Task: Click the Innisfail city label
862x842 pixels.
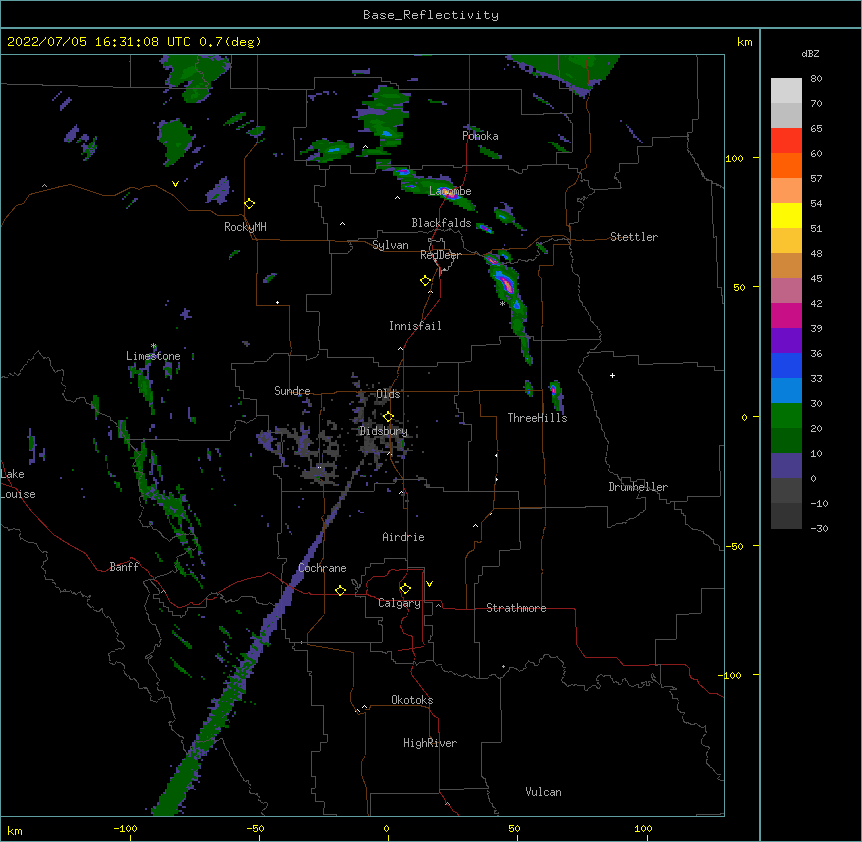Action: point(415,326)
